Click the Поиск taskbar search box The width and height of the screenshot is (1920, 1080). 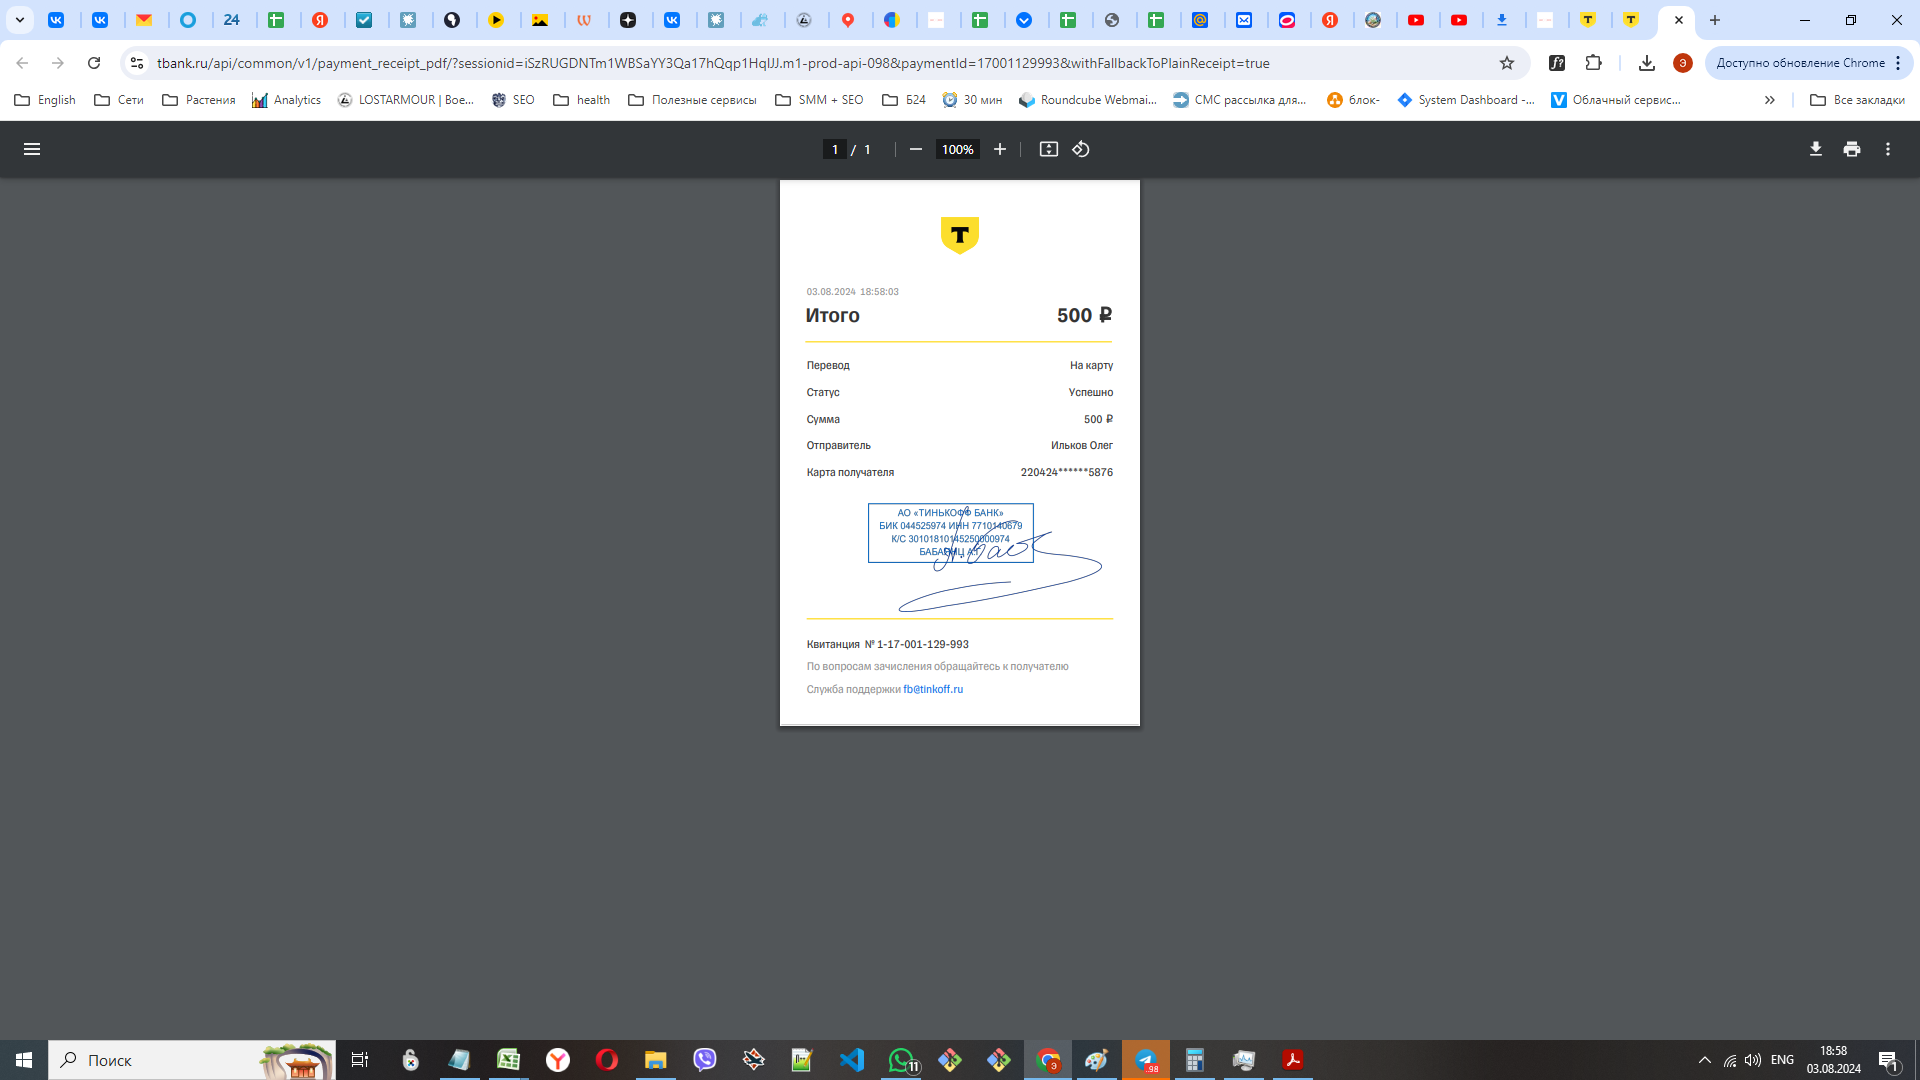tap(192, 1060)
